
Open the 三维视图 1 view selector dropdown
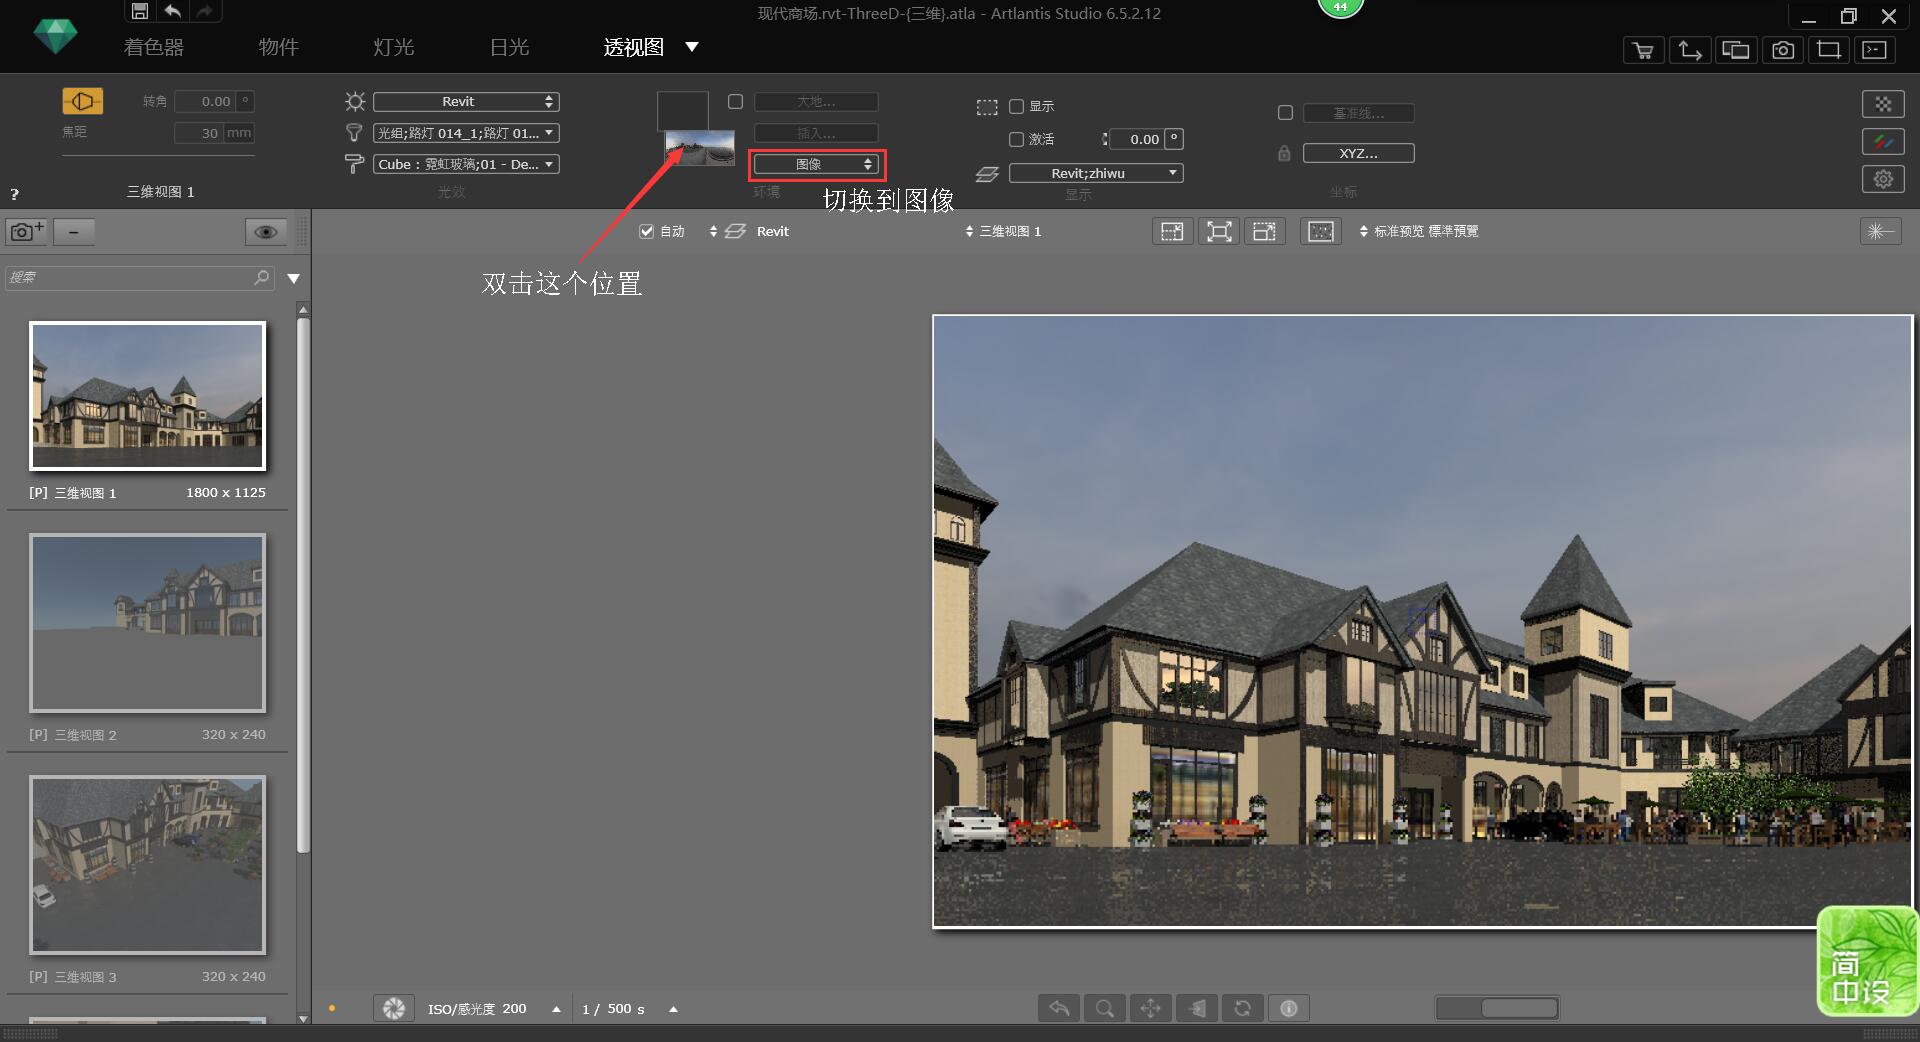[1003, 231]
